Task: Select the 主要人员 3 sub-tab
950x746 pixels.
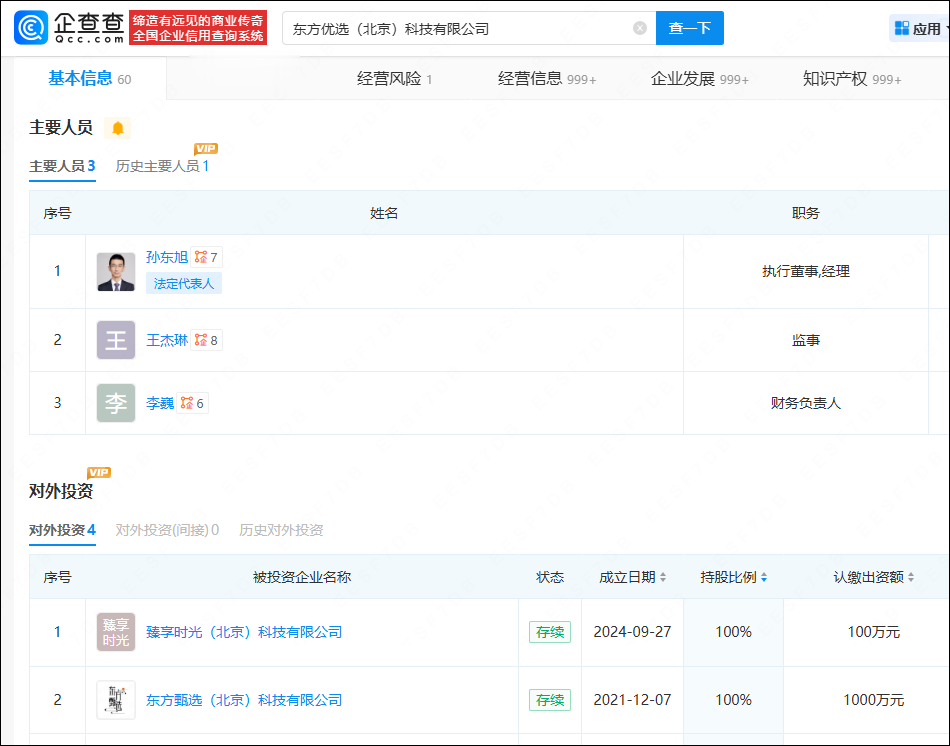Action: pyautogui.click(x=62, y=166)
